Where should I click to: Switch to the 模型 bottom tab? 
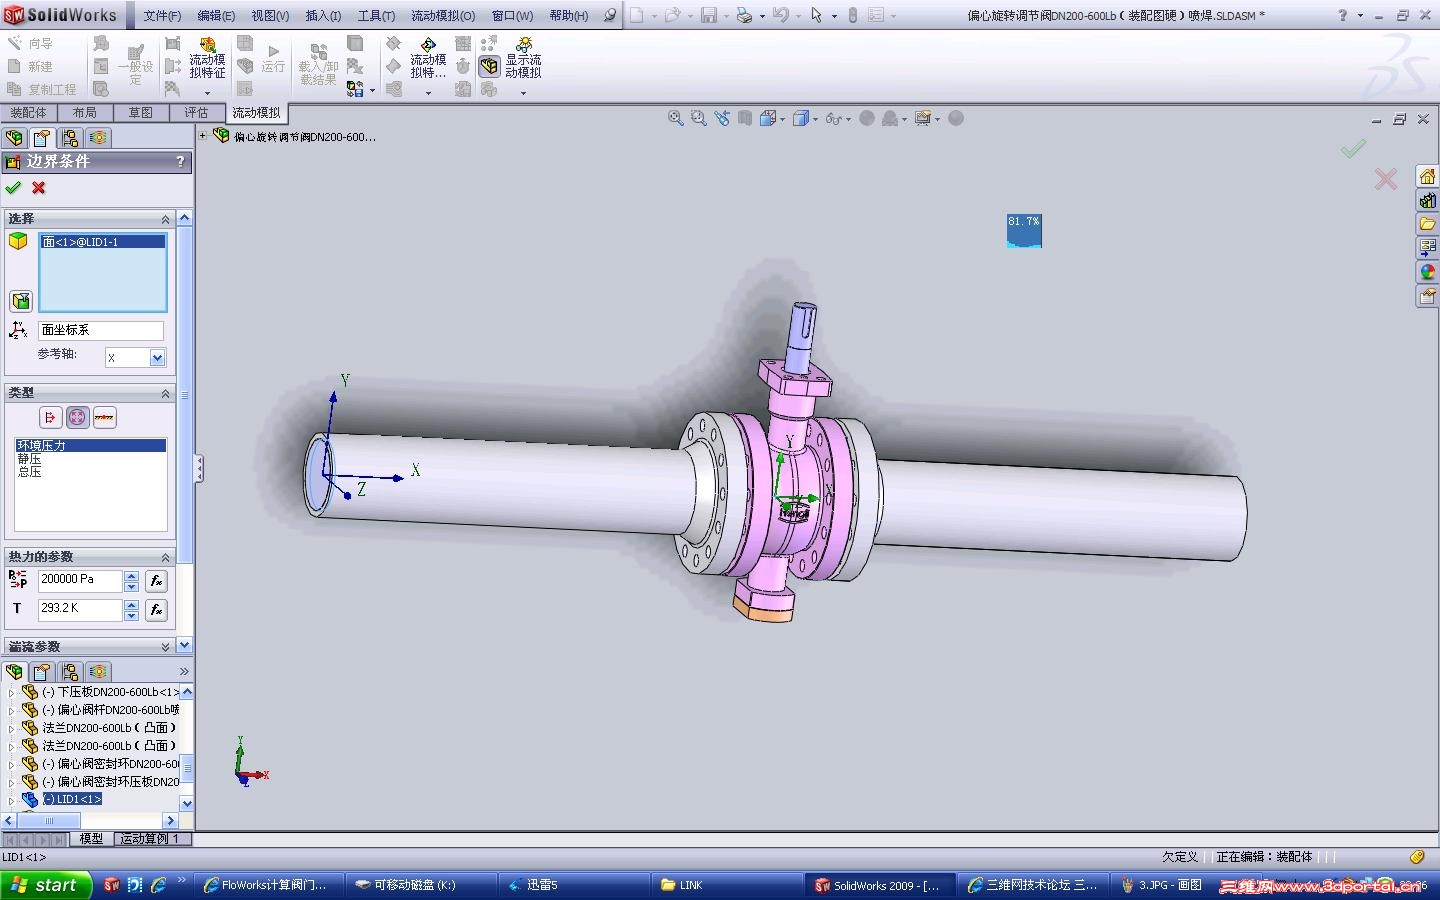coord(91,839)
